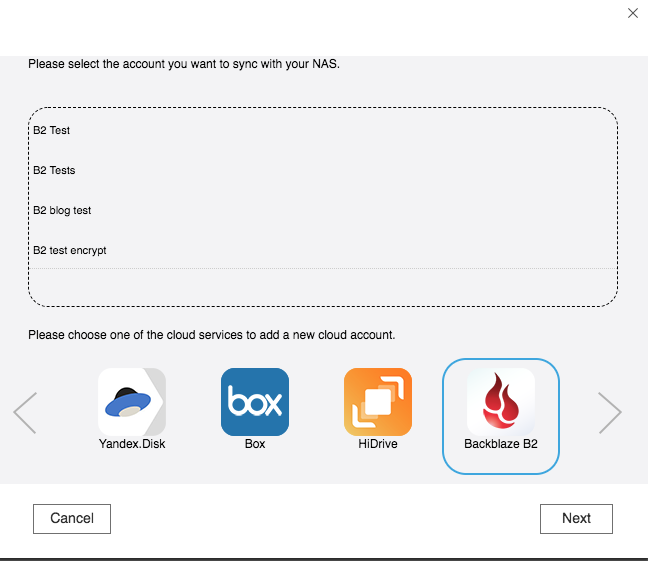This screenshot has height=561, width=648.
Task: Choose the Box cloud service icon
Action: pyautogui.click(x=255, y=402)
